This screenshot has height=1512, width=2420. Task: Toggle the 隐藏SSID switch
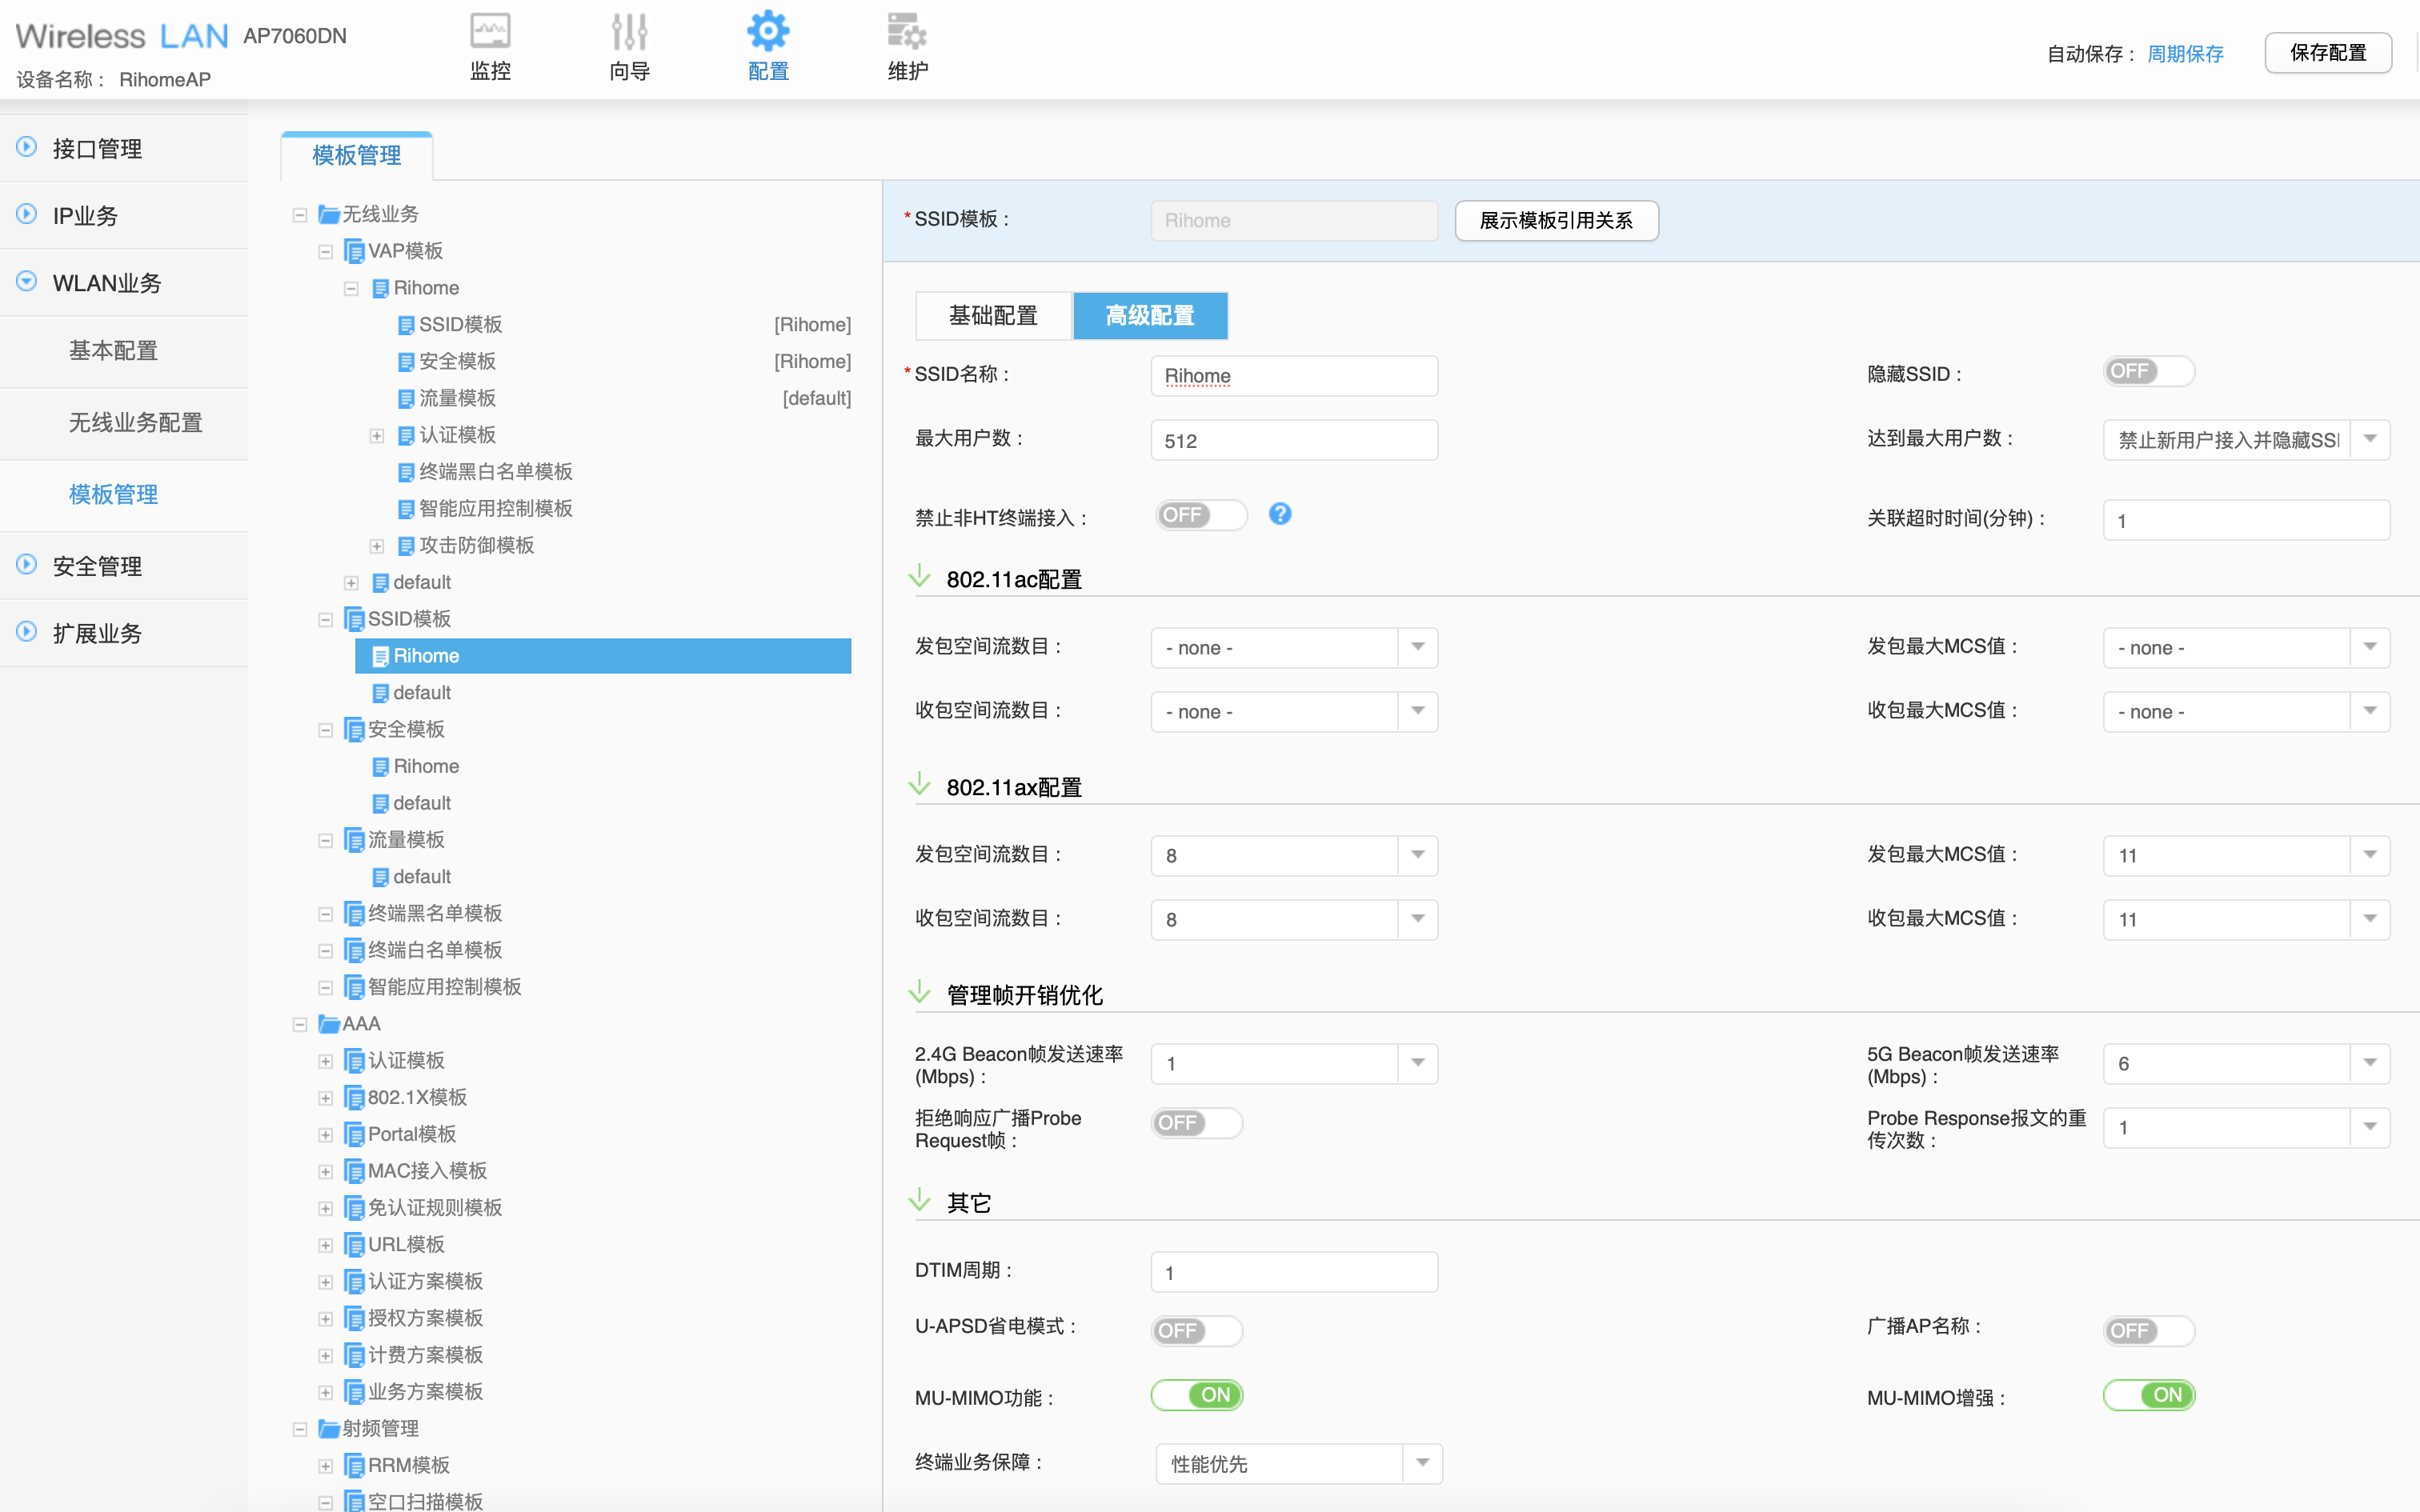tap(2149, 371)
